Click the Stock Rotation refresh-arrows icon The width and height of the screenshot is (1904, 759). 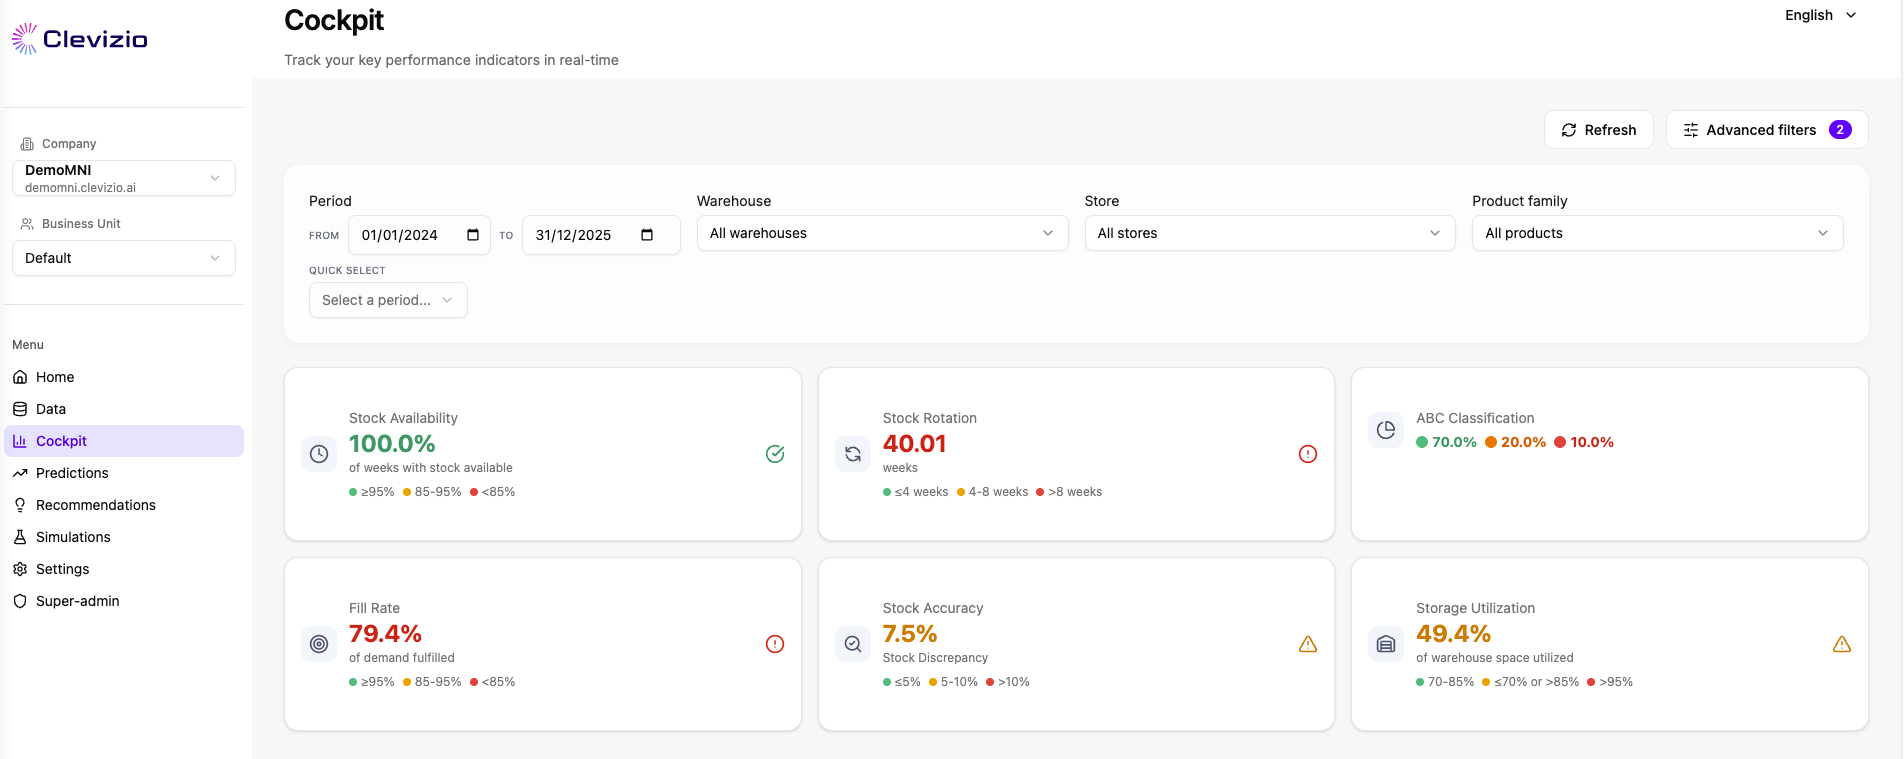point(852,454)
